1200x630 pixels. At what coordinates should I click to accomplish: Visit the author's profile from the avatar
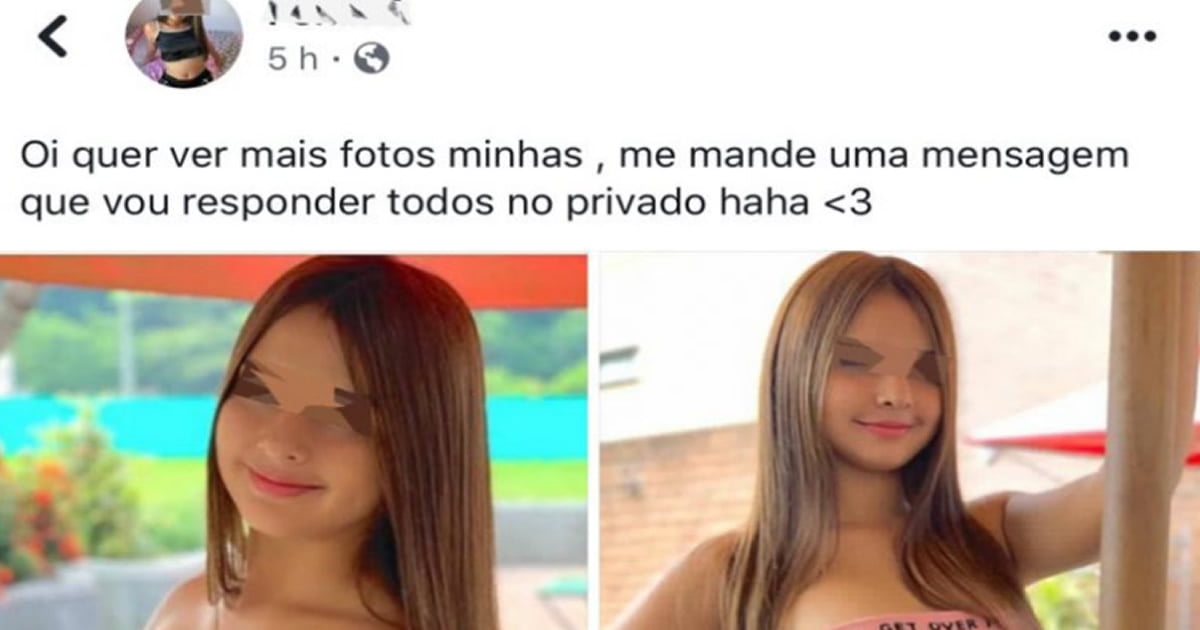[184, 41]
